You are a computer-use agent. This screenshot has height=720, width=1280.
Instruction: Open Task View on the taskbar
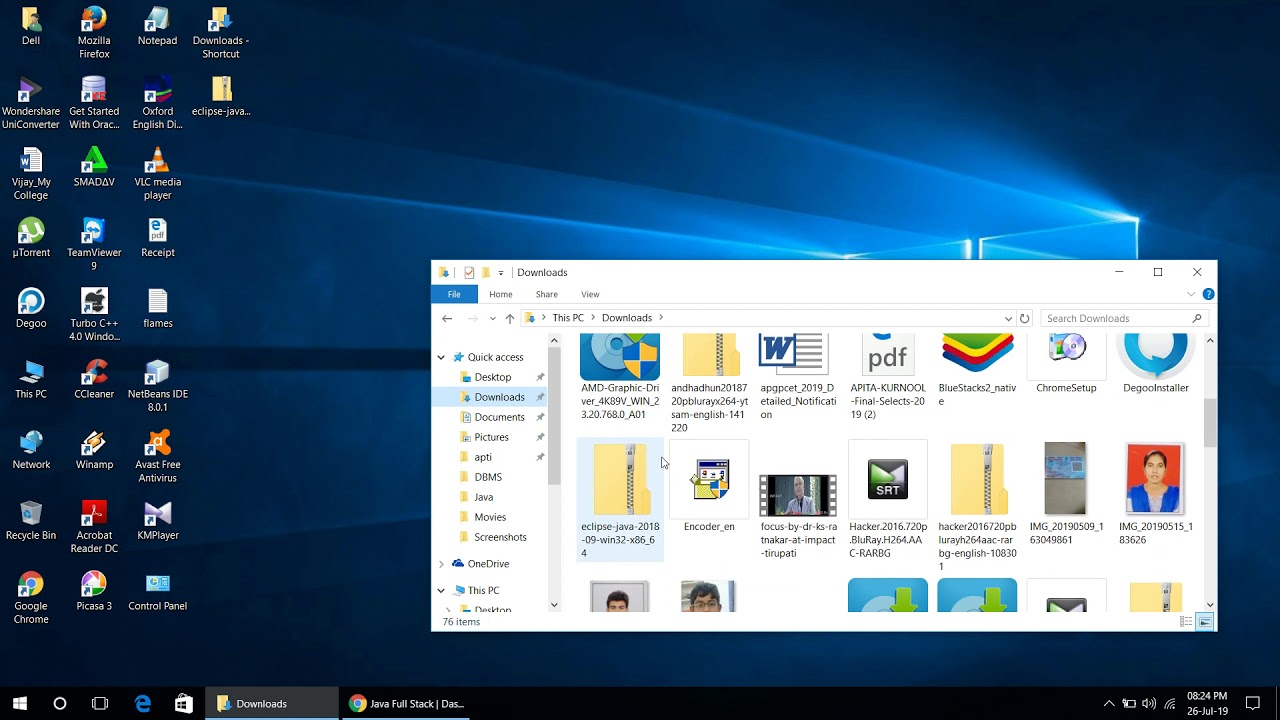point(100,704)
